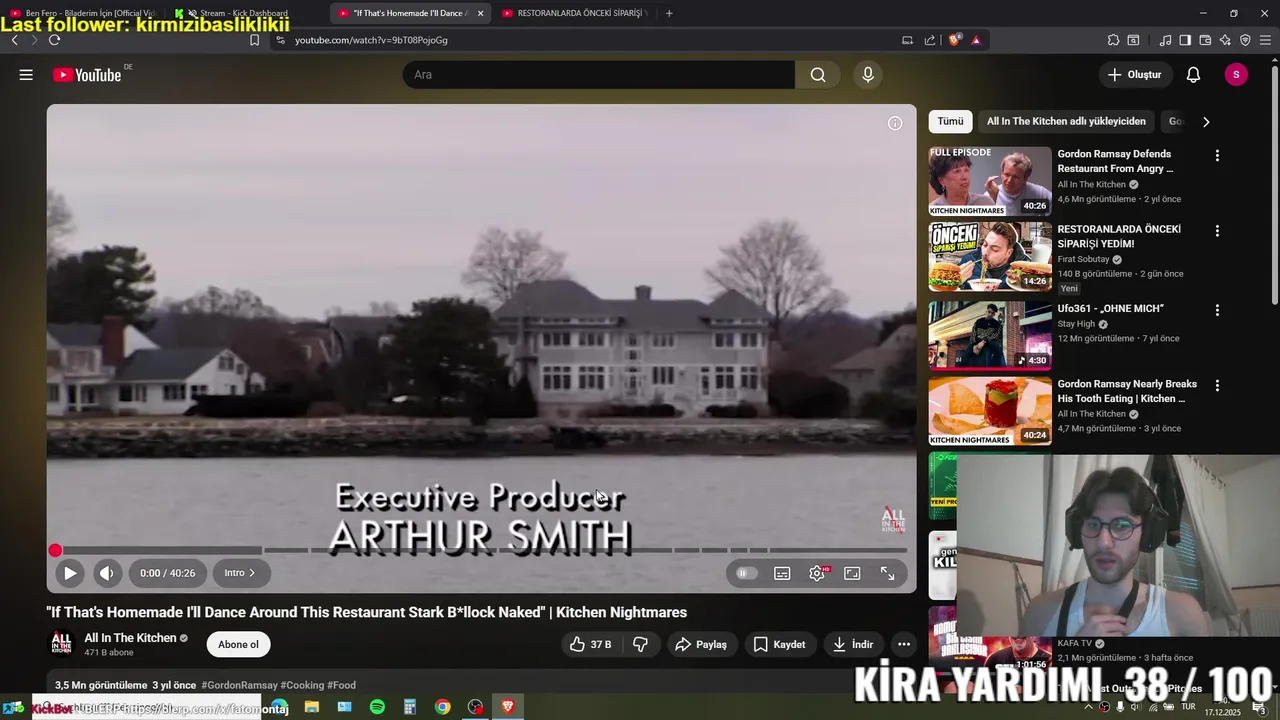The width and height of the screenshot is (1280, 720).
Task: Open the Gordon Ramsay Defends Restaurant thumbnail
Action: click(x=990, y=181)
